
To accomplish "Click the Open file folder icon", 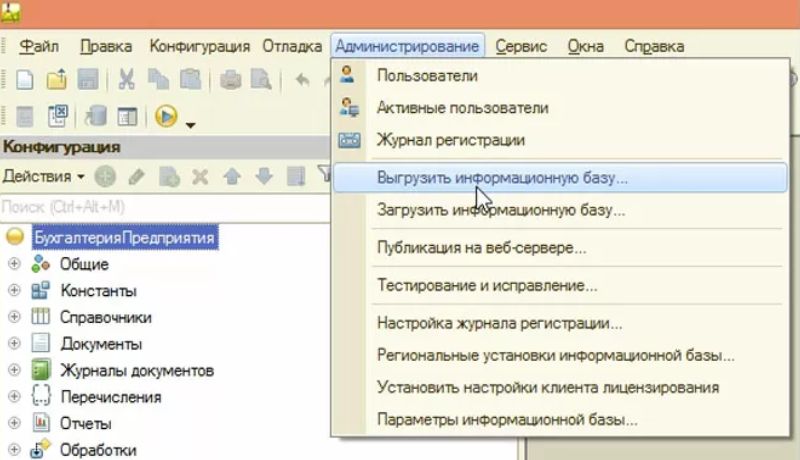I will click(x=57, y=80).
